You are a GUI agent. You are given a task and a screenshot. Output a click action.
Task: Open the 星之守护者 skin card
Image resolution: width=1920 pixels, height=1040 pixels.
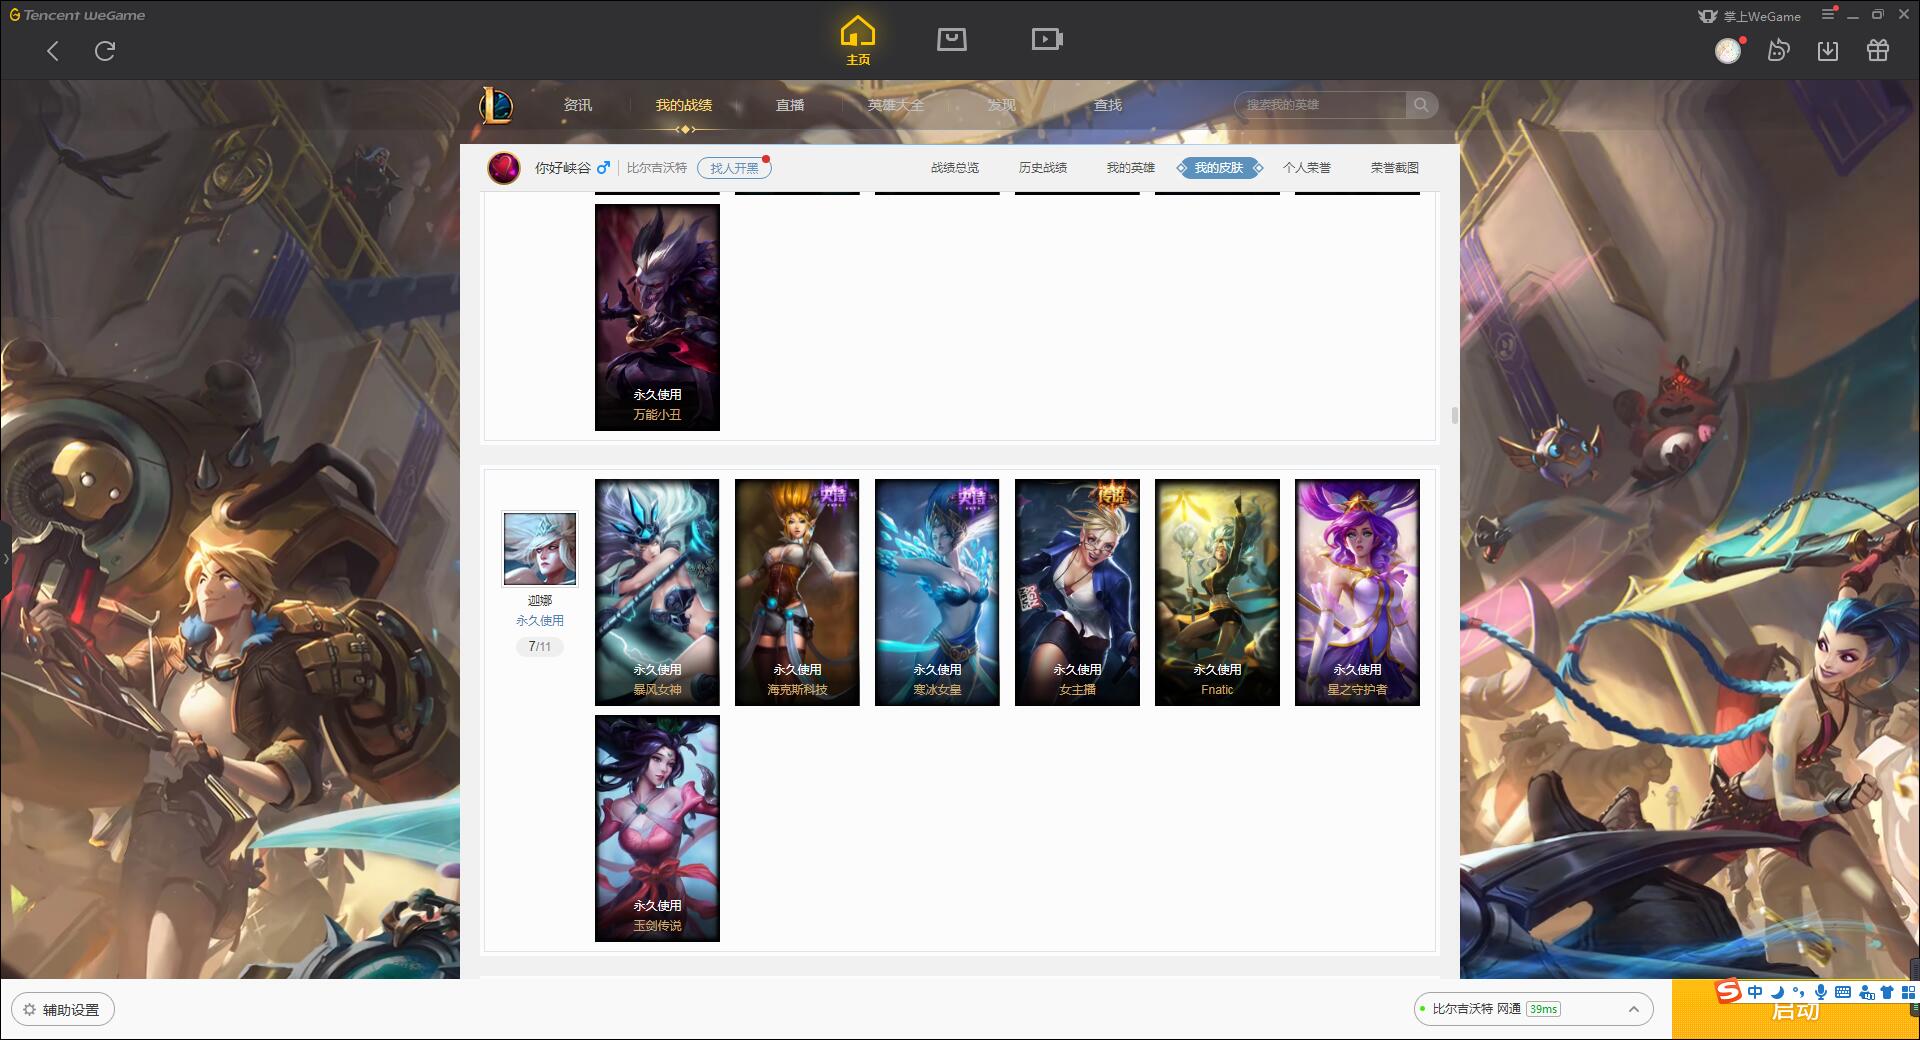coord(1357,592)
